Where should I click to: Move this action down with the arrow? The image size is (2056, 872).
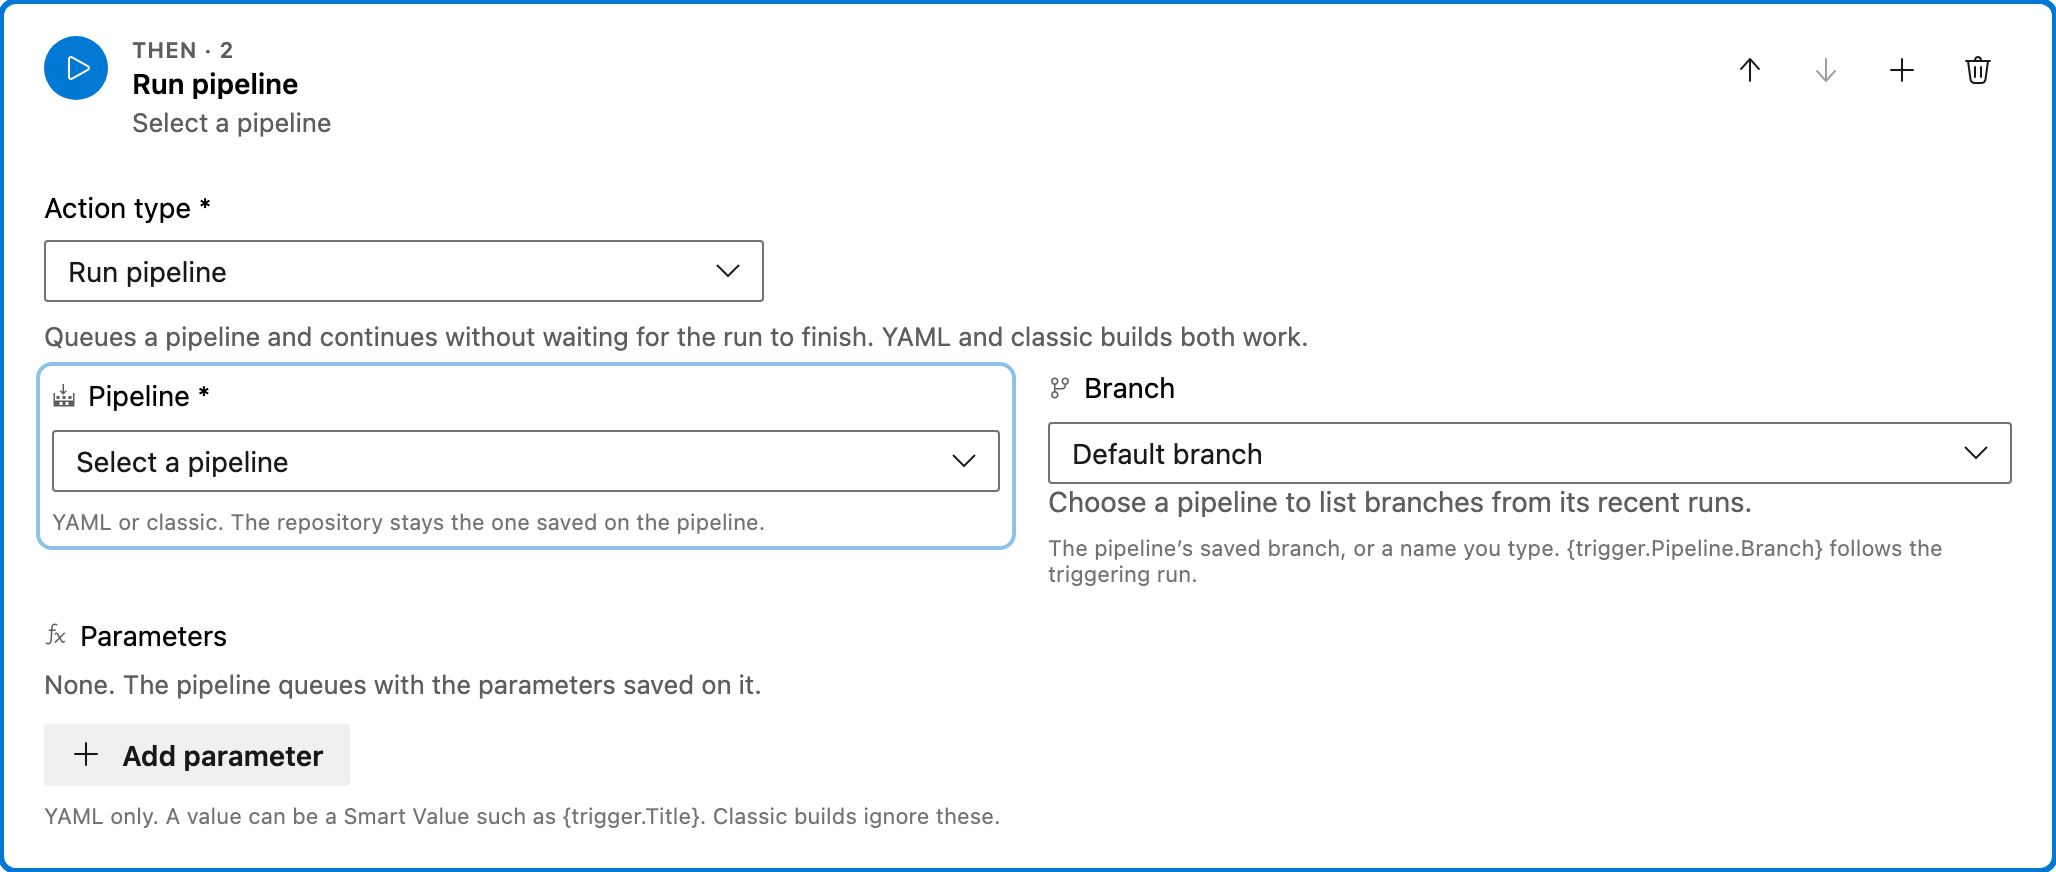[1826, 70]
